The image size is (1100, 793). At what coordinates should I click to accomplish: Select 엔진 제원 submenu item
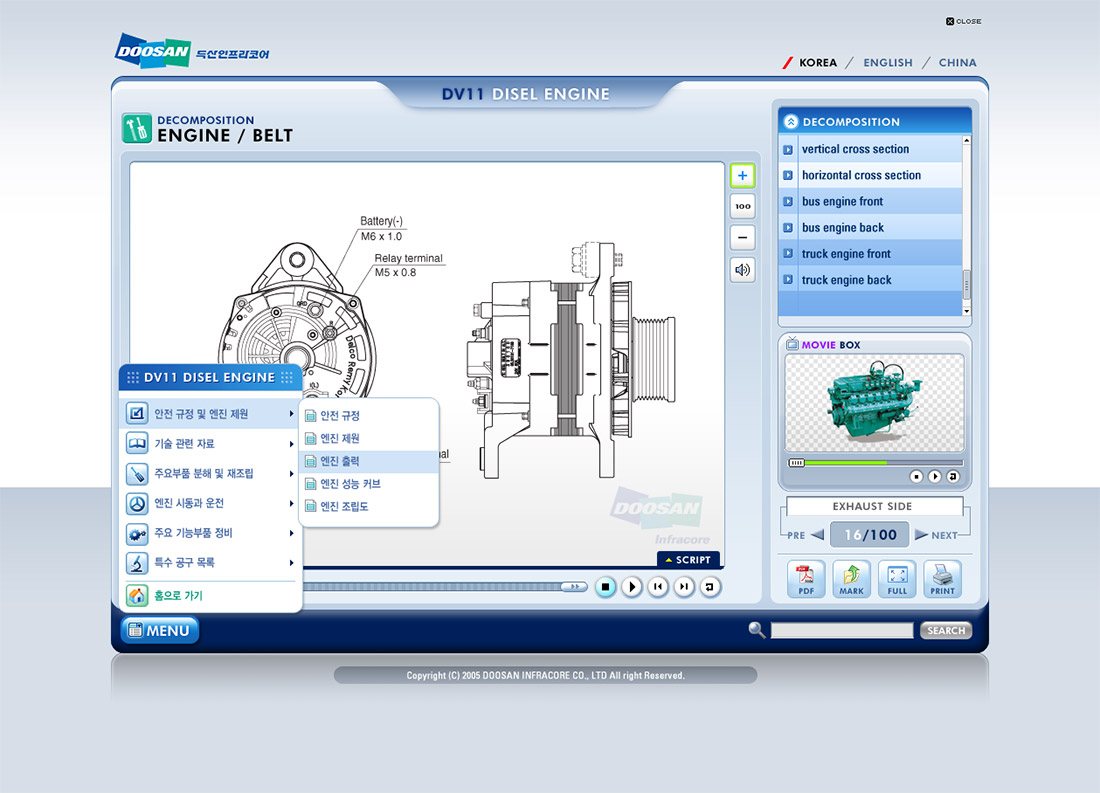[369, 439]
